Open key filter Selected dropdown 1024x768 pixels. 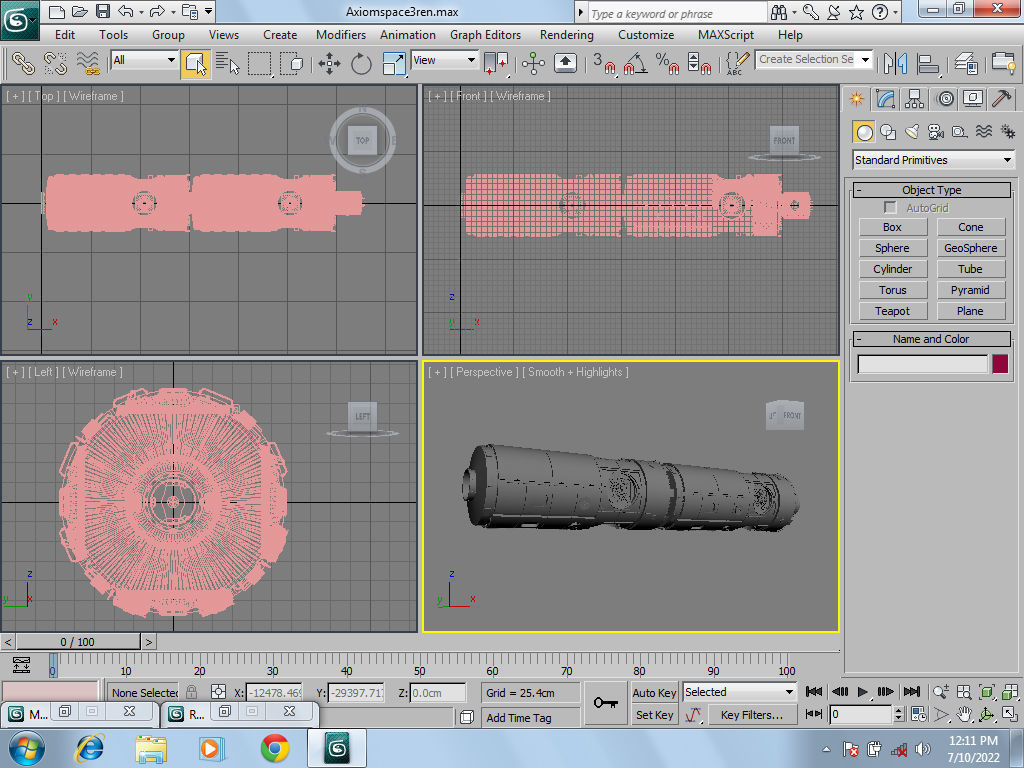pos(739,692)
